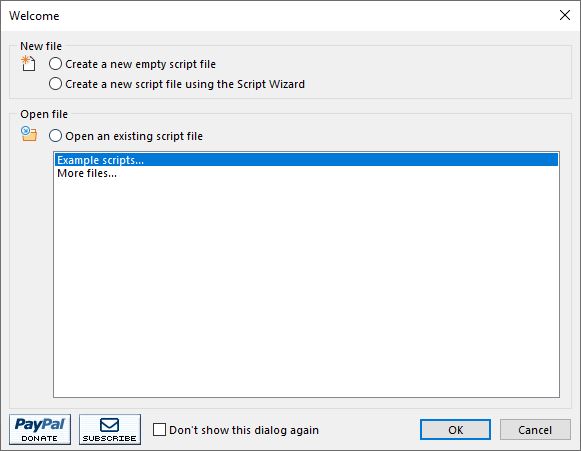581x451 pixels.
Task: Click the open folder icon
Action: [29, 134]
